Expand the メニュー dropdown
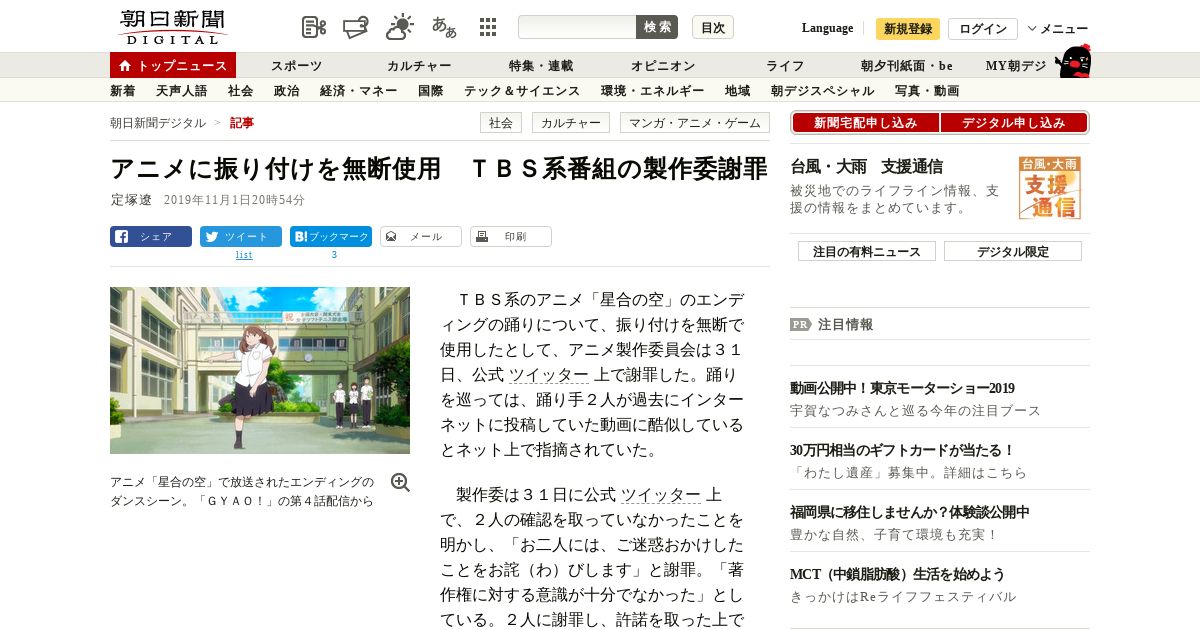 click(1058, 29)
